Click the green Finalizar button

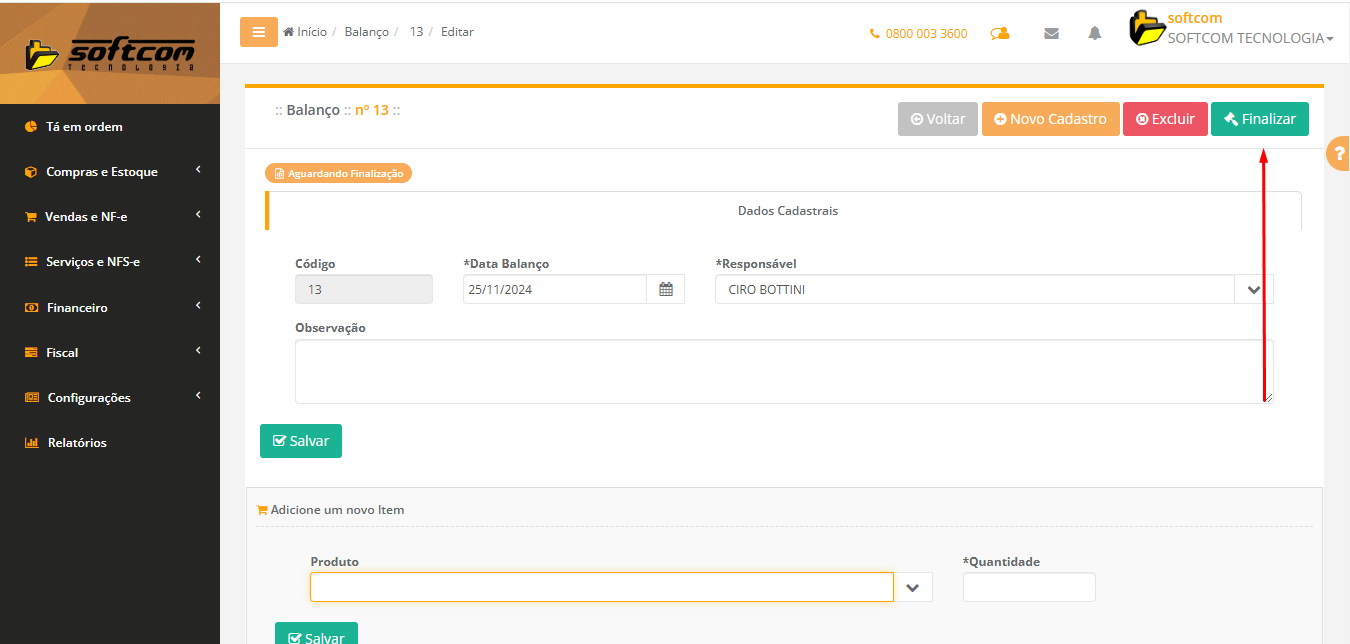(1259, 119)
